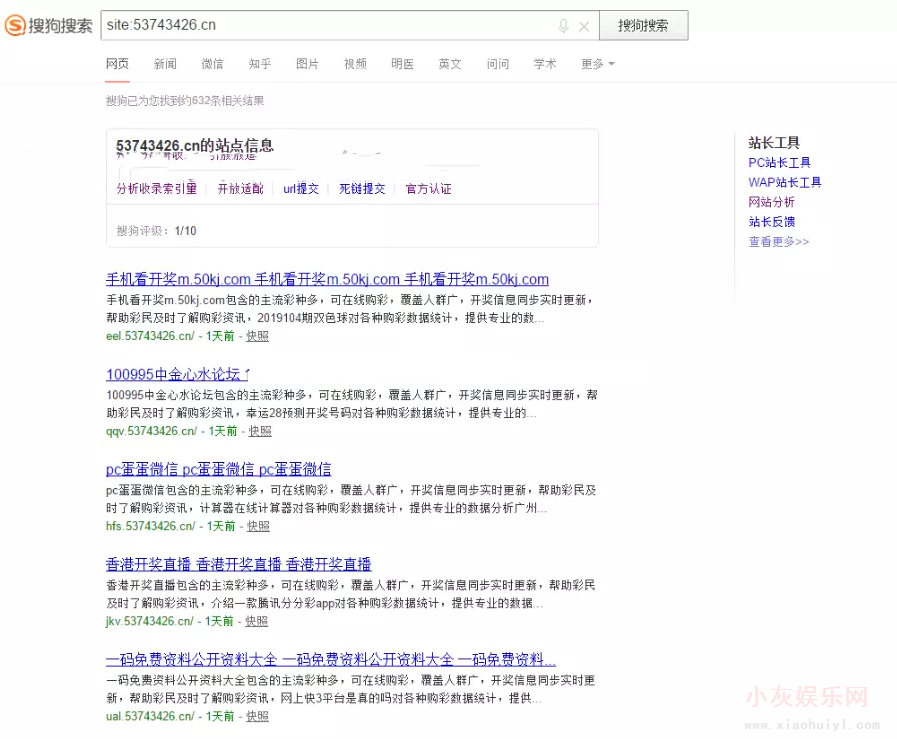Click the 分析收录索引量 link

155,188
